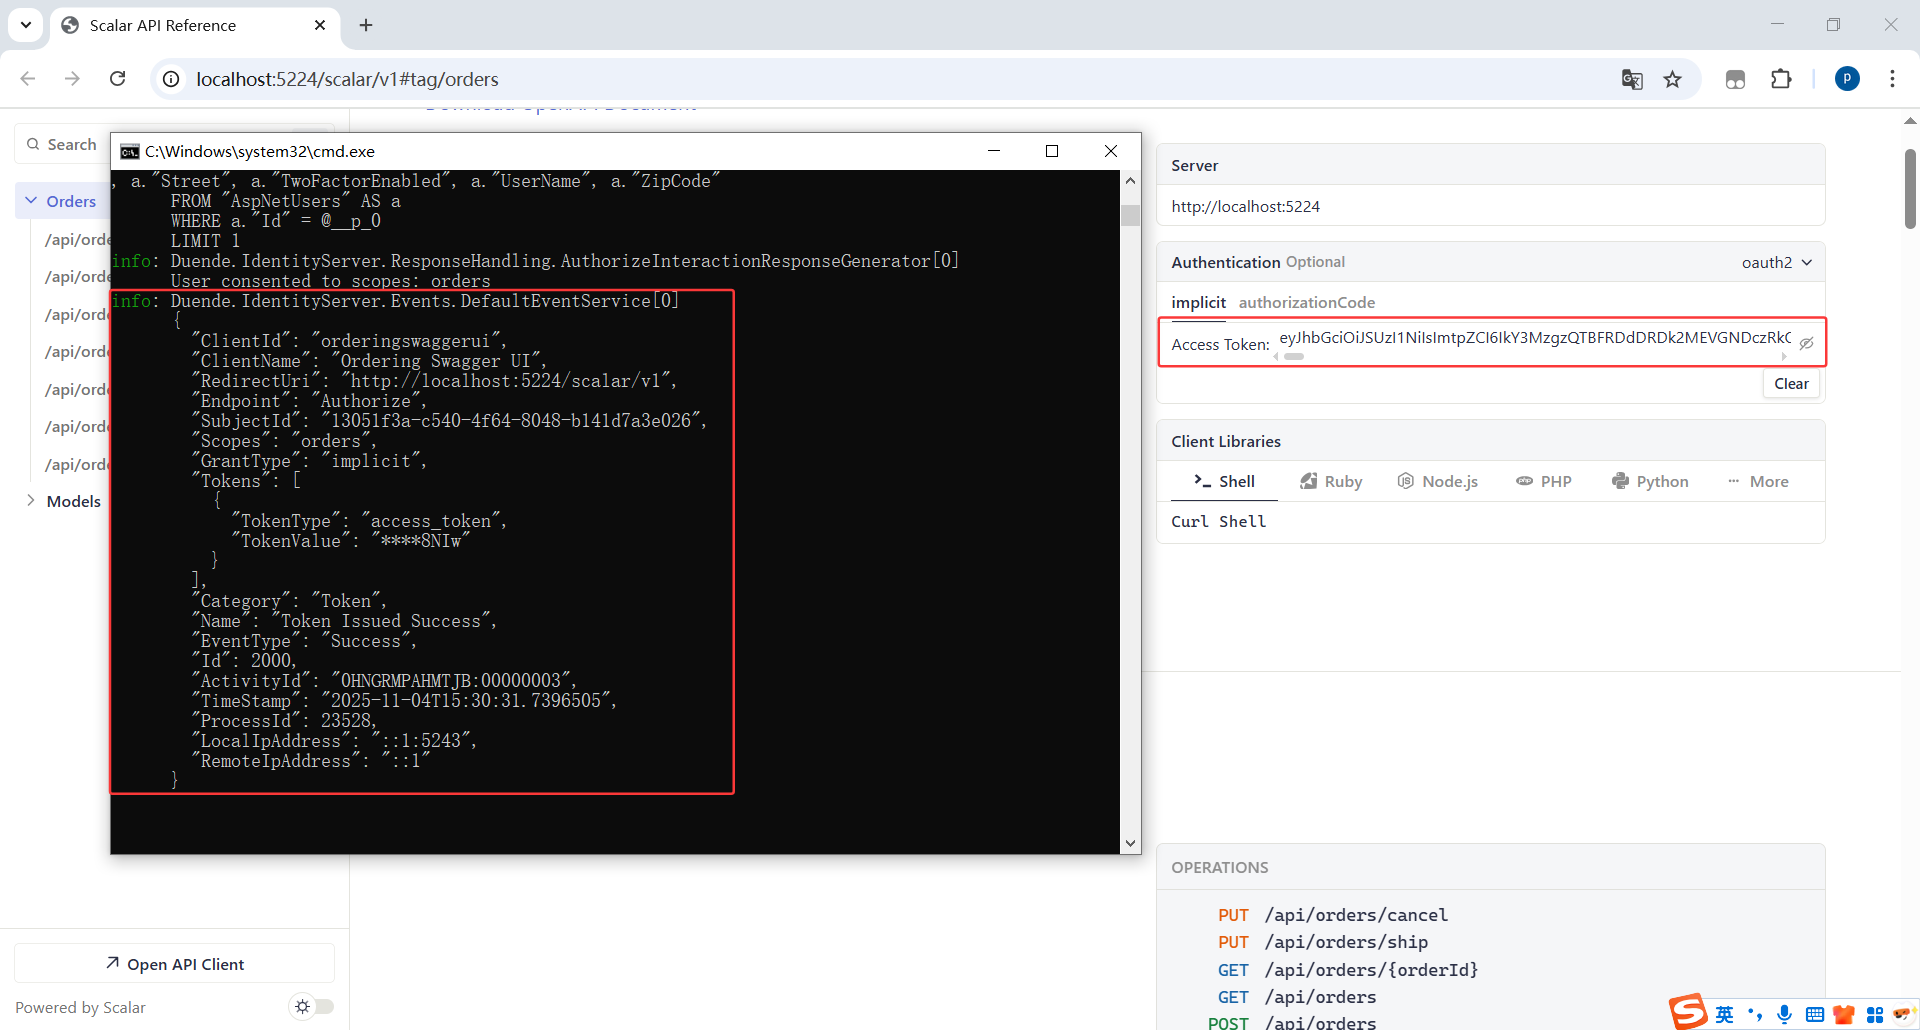Click the Open API Client button

[x=174, y=964]
